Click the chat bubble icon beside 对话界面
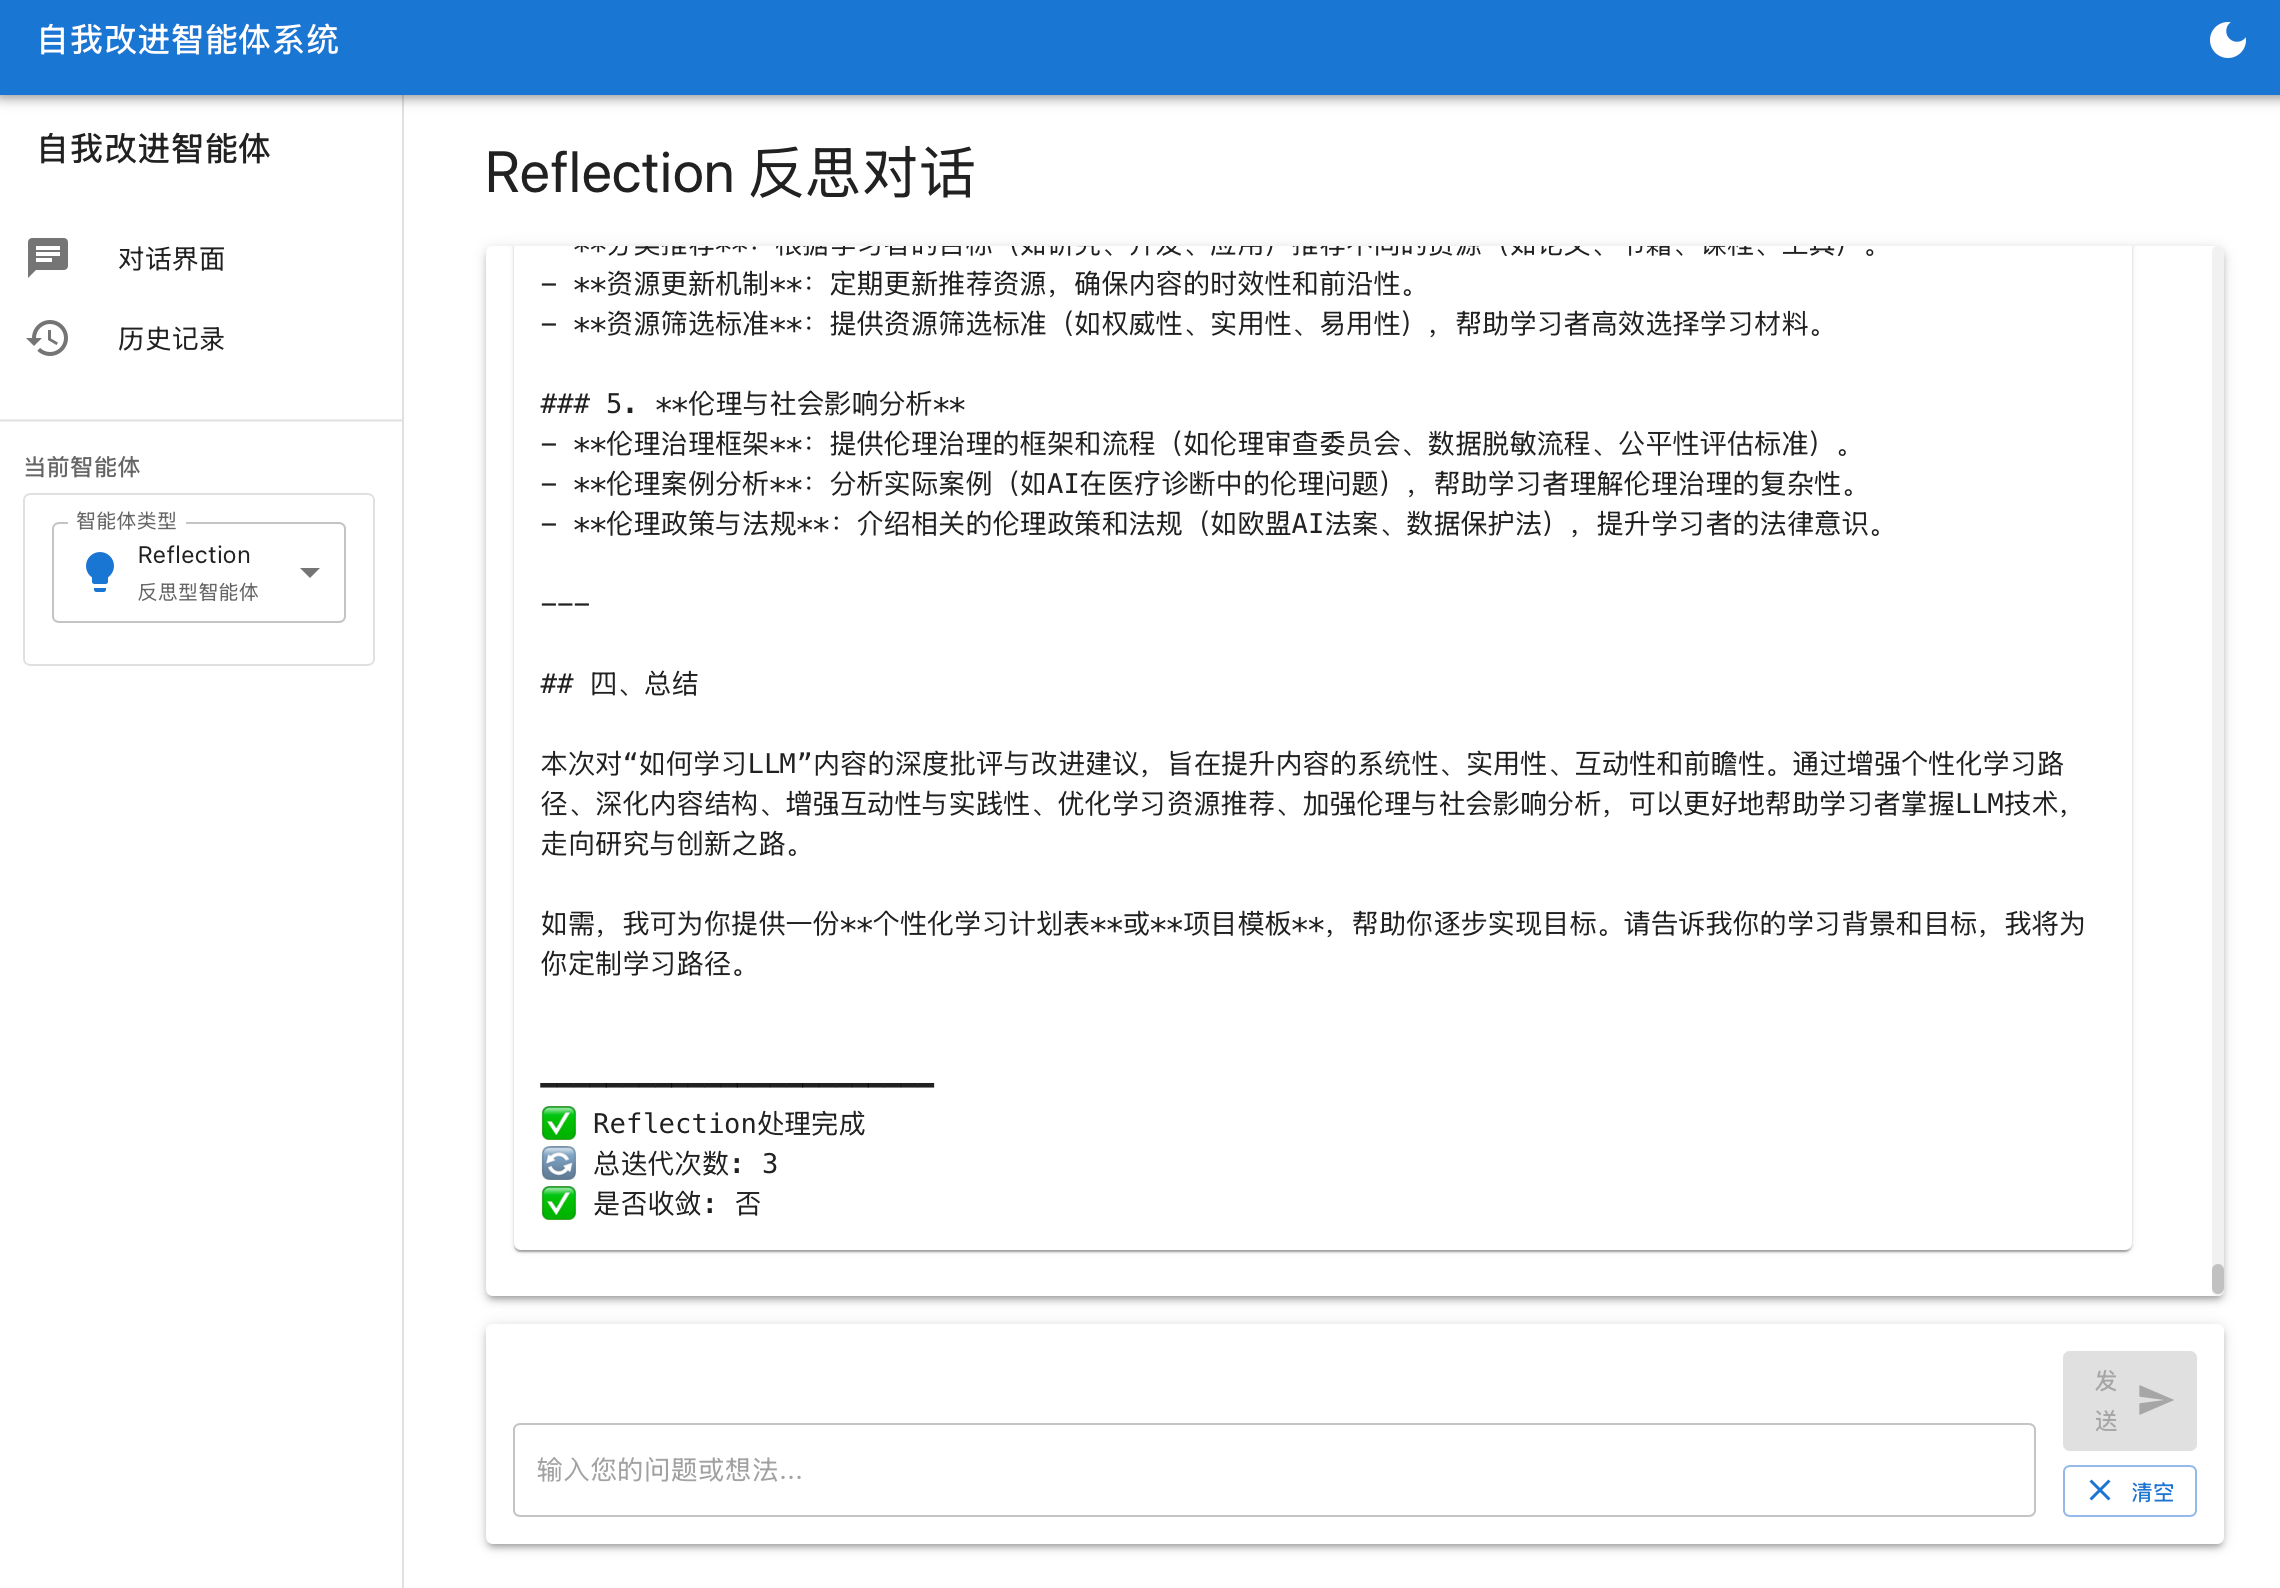Screen dimensions: 2280x1588 [48, 258]
